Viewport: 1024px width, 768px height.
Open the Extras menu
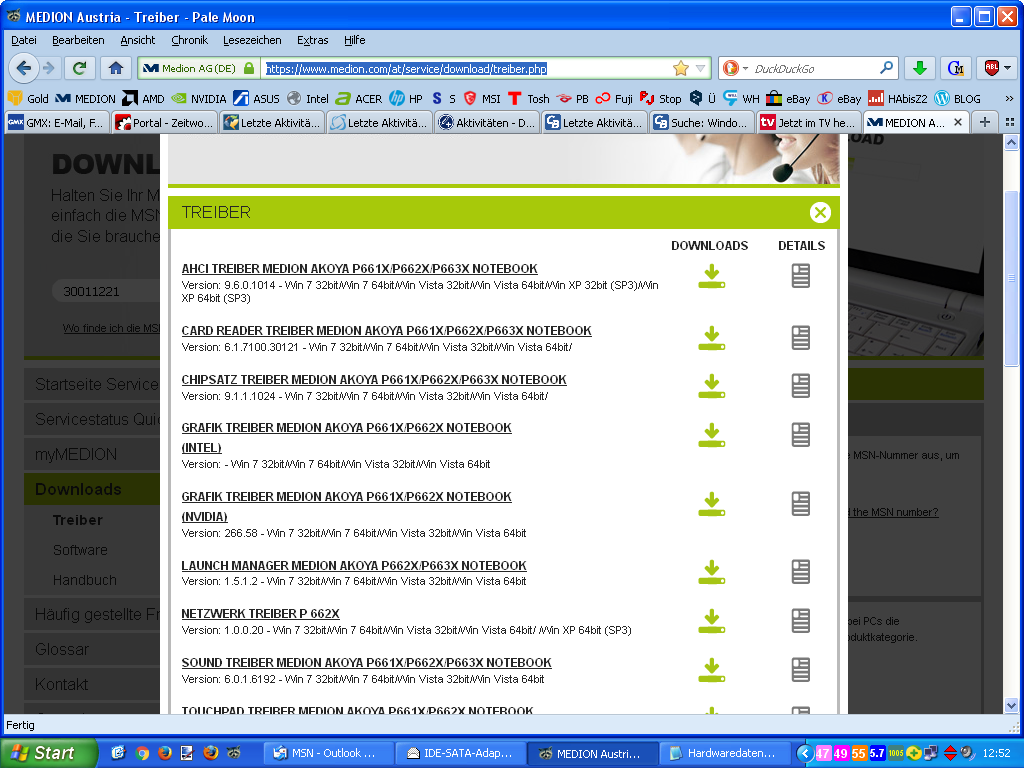(x=312, y=40)
